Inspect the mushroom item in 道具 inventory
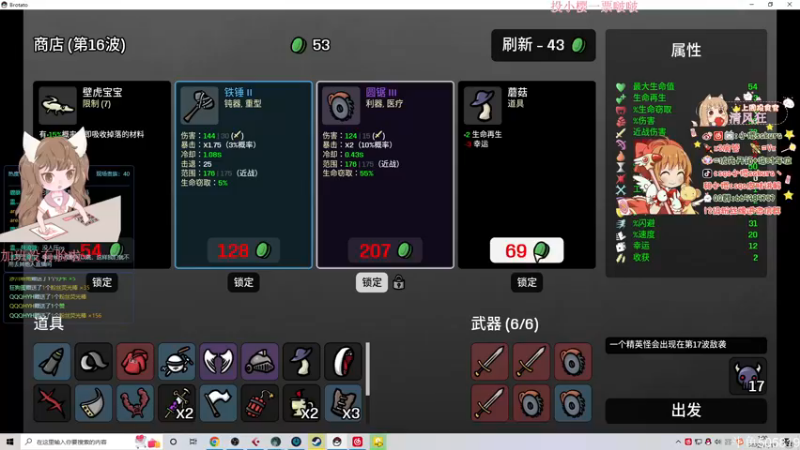Image resolution: width=800 pixels, height=450 pixels. tap(302, 361)
